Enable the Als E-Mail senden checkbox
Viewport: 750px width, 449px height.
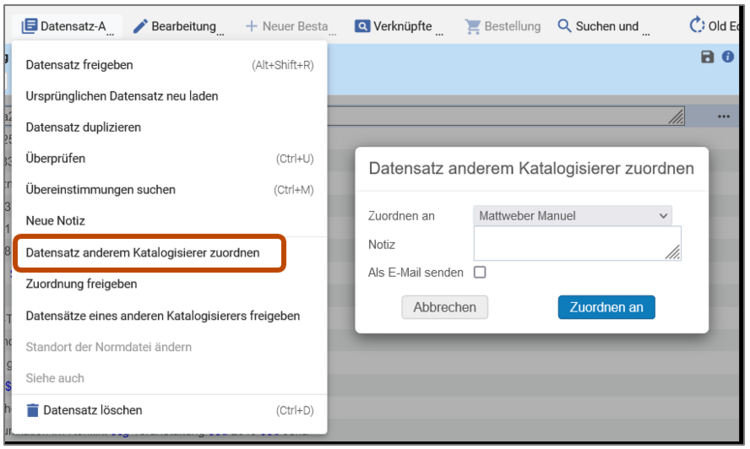480,272
